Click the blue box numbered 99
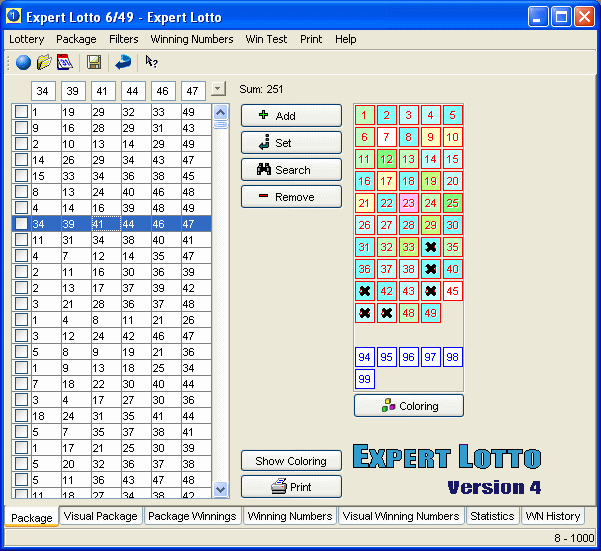 364,379
